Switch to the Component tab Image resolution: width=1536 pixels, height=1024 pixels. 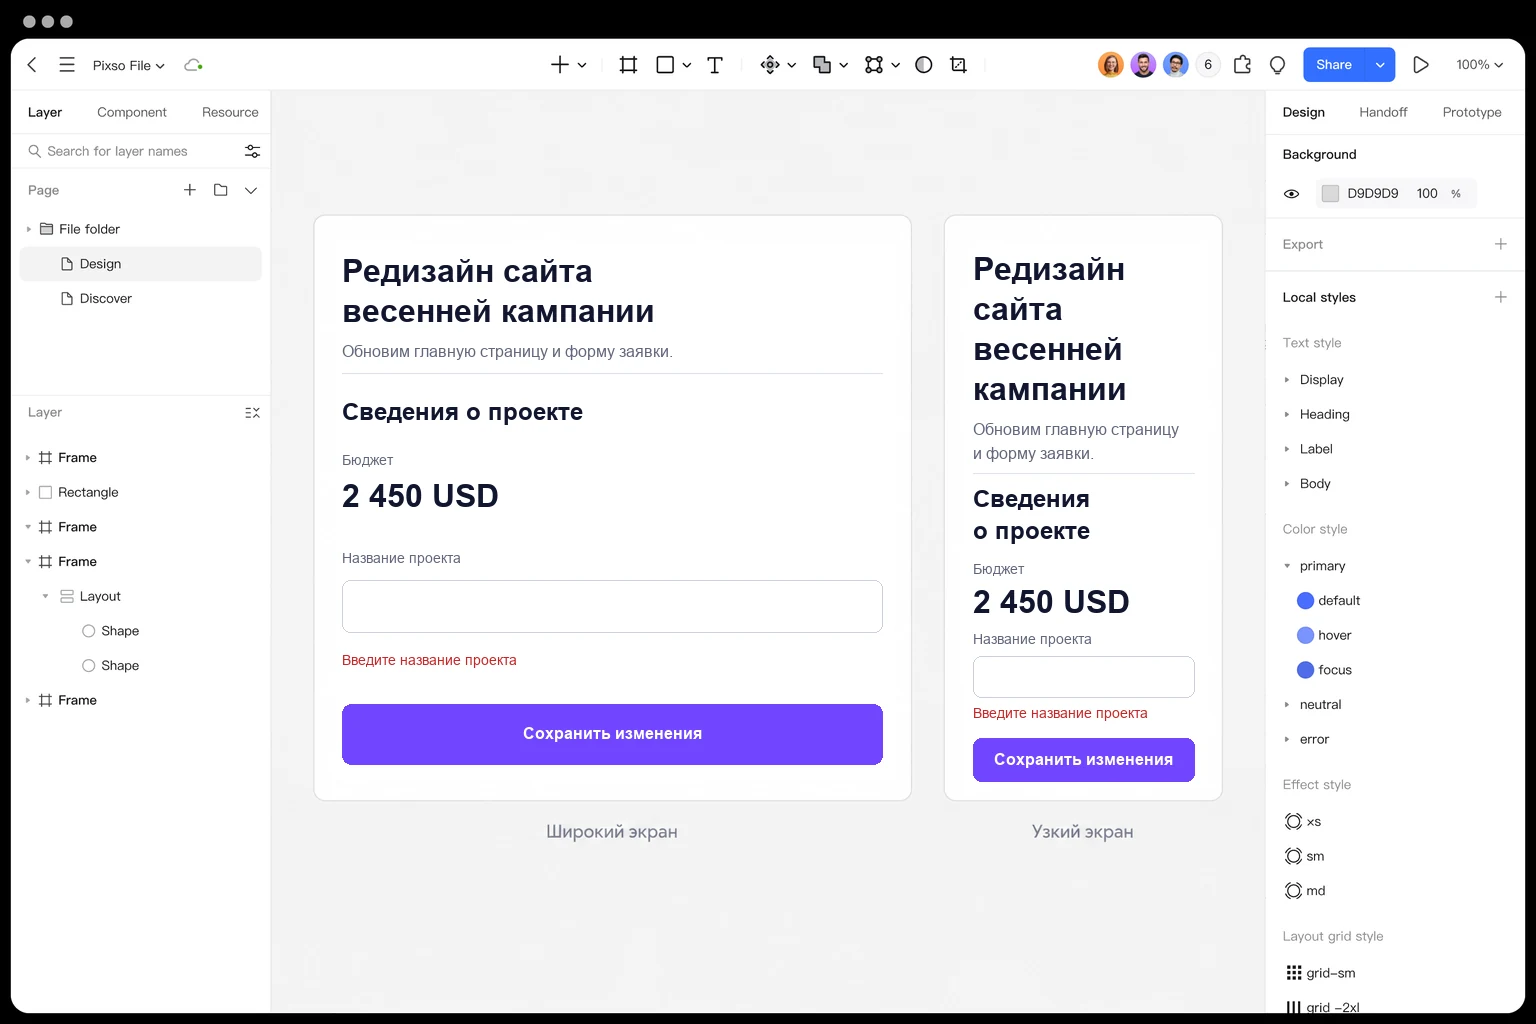[x=132, y=112]
